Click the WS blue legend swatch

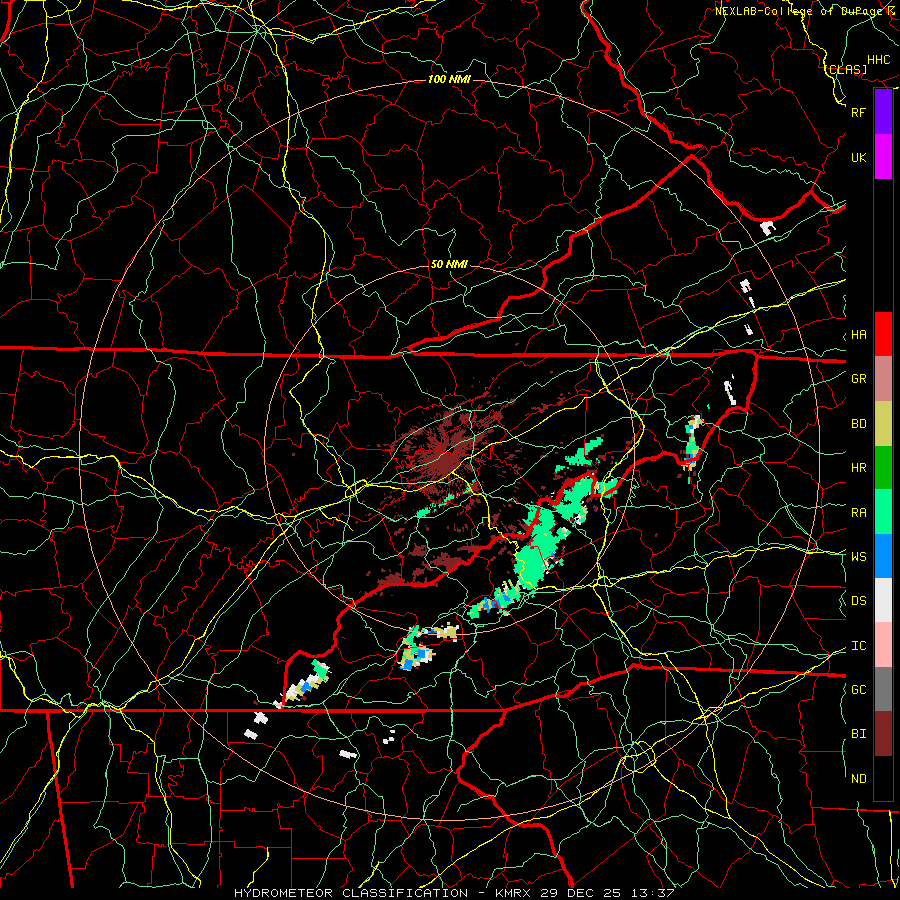883,556
